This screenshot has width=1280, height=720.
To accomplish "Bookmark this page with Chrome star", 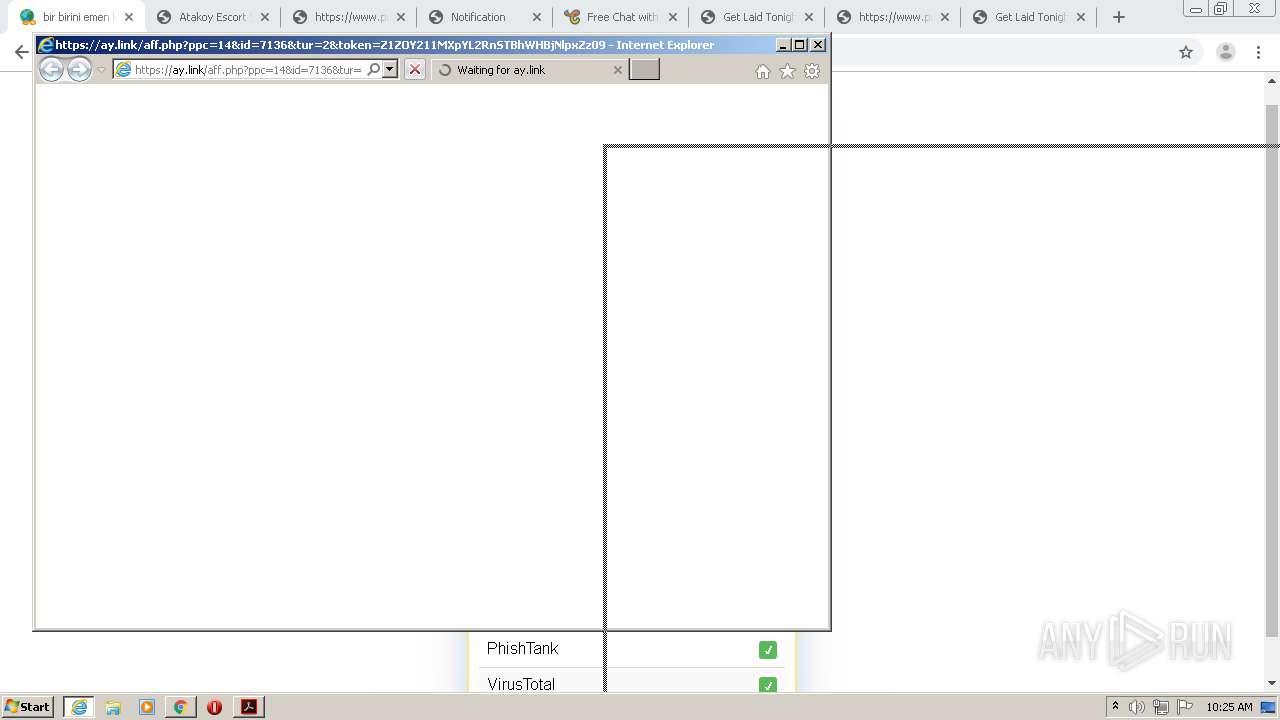I will [1186, 52].
